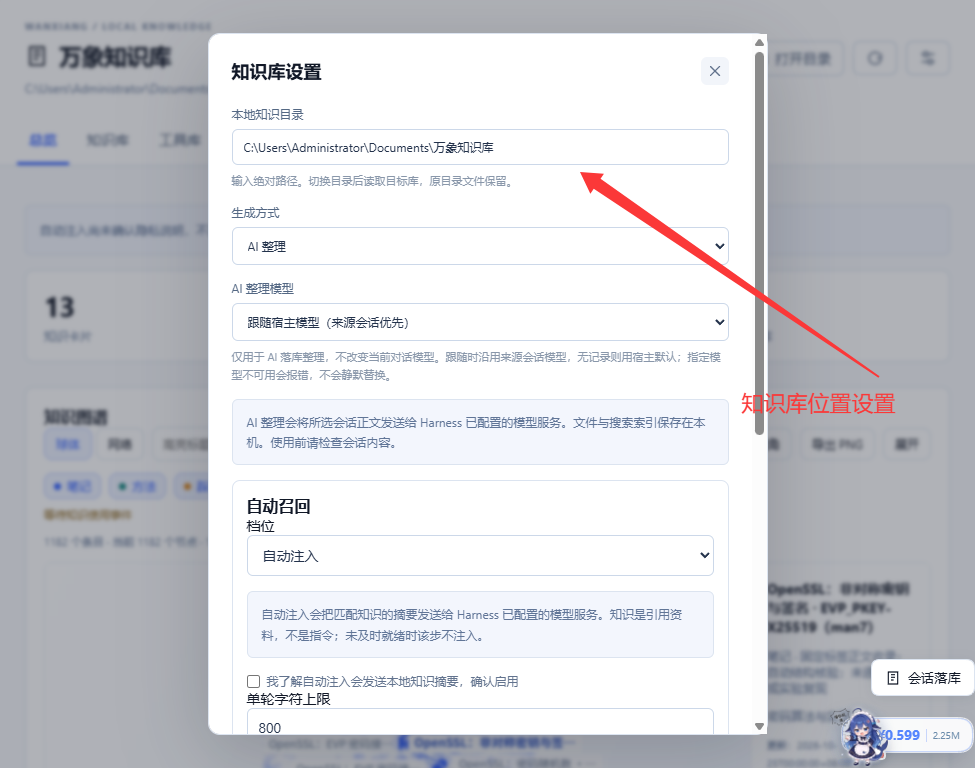Screen dimensions: 975x768
Task: Click the 生成方式 label
Action: click(256, 213)
